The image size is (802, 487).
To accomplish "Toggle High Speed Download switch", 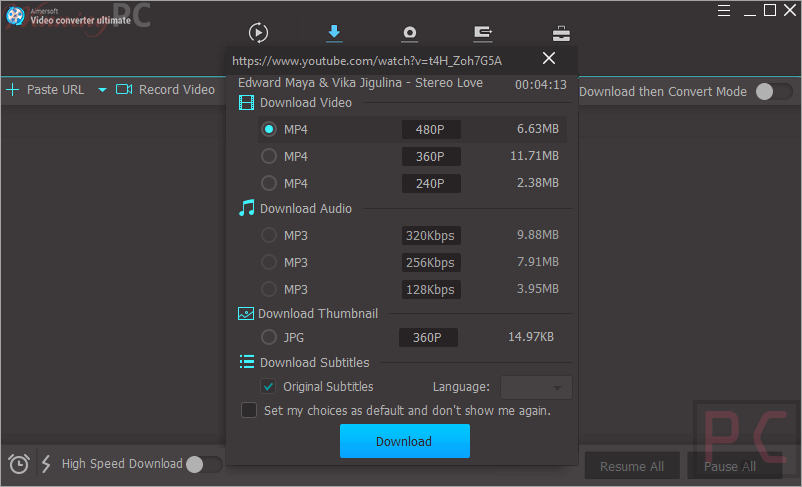I will 204,464.
